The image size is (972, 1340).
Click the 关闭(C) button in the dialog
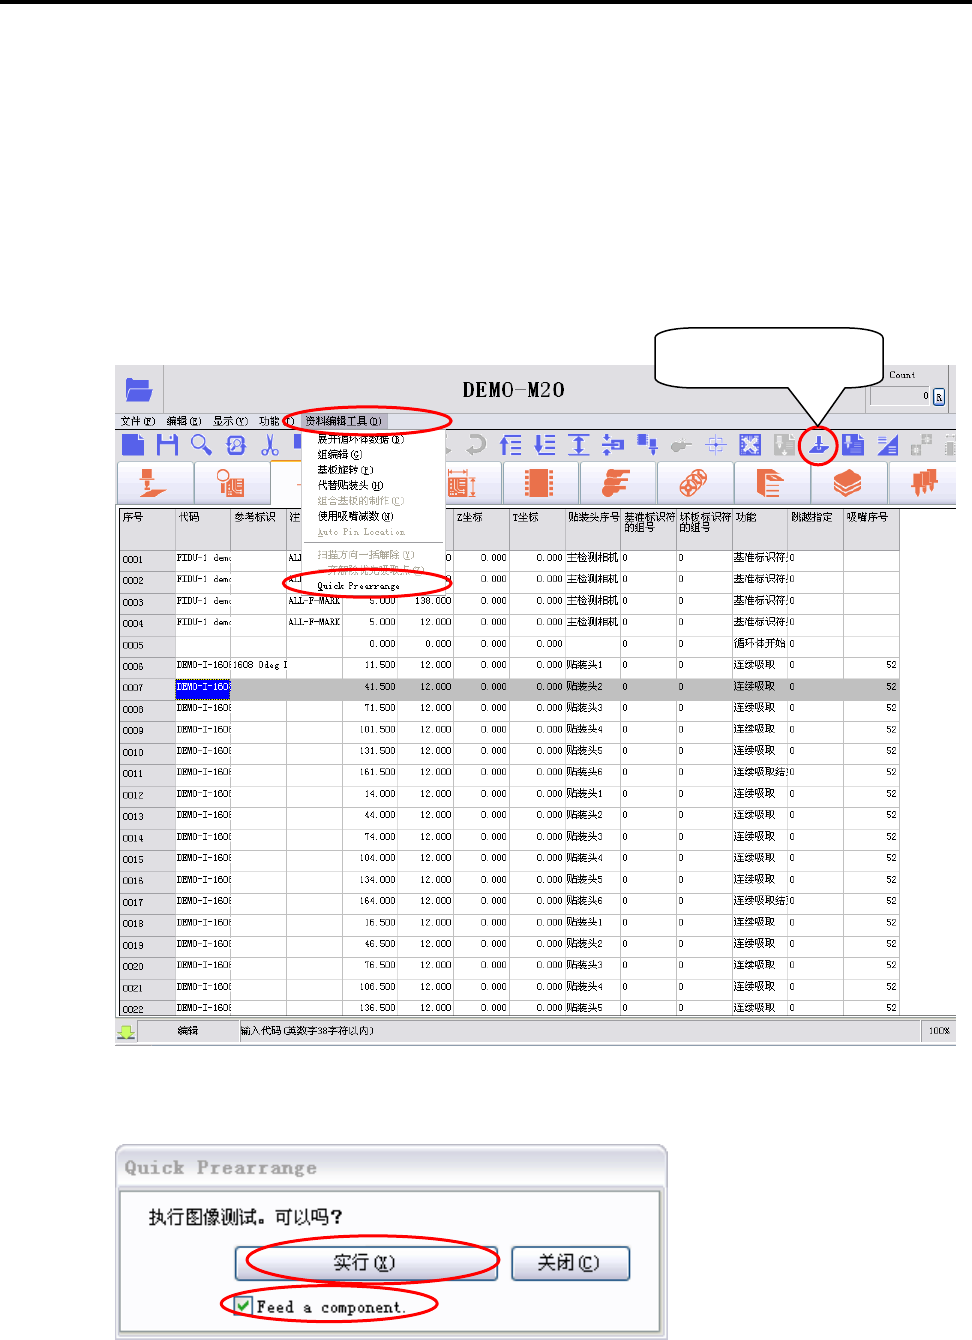click(x=570, y=1263)
